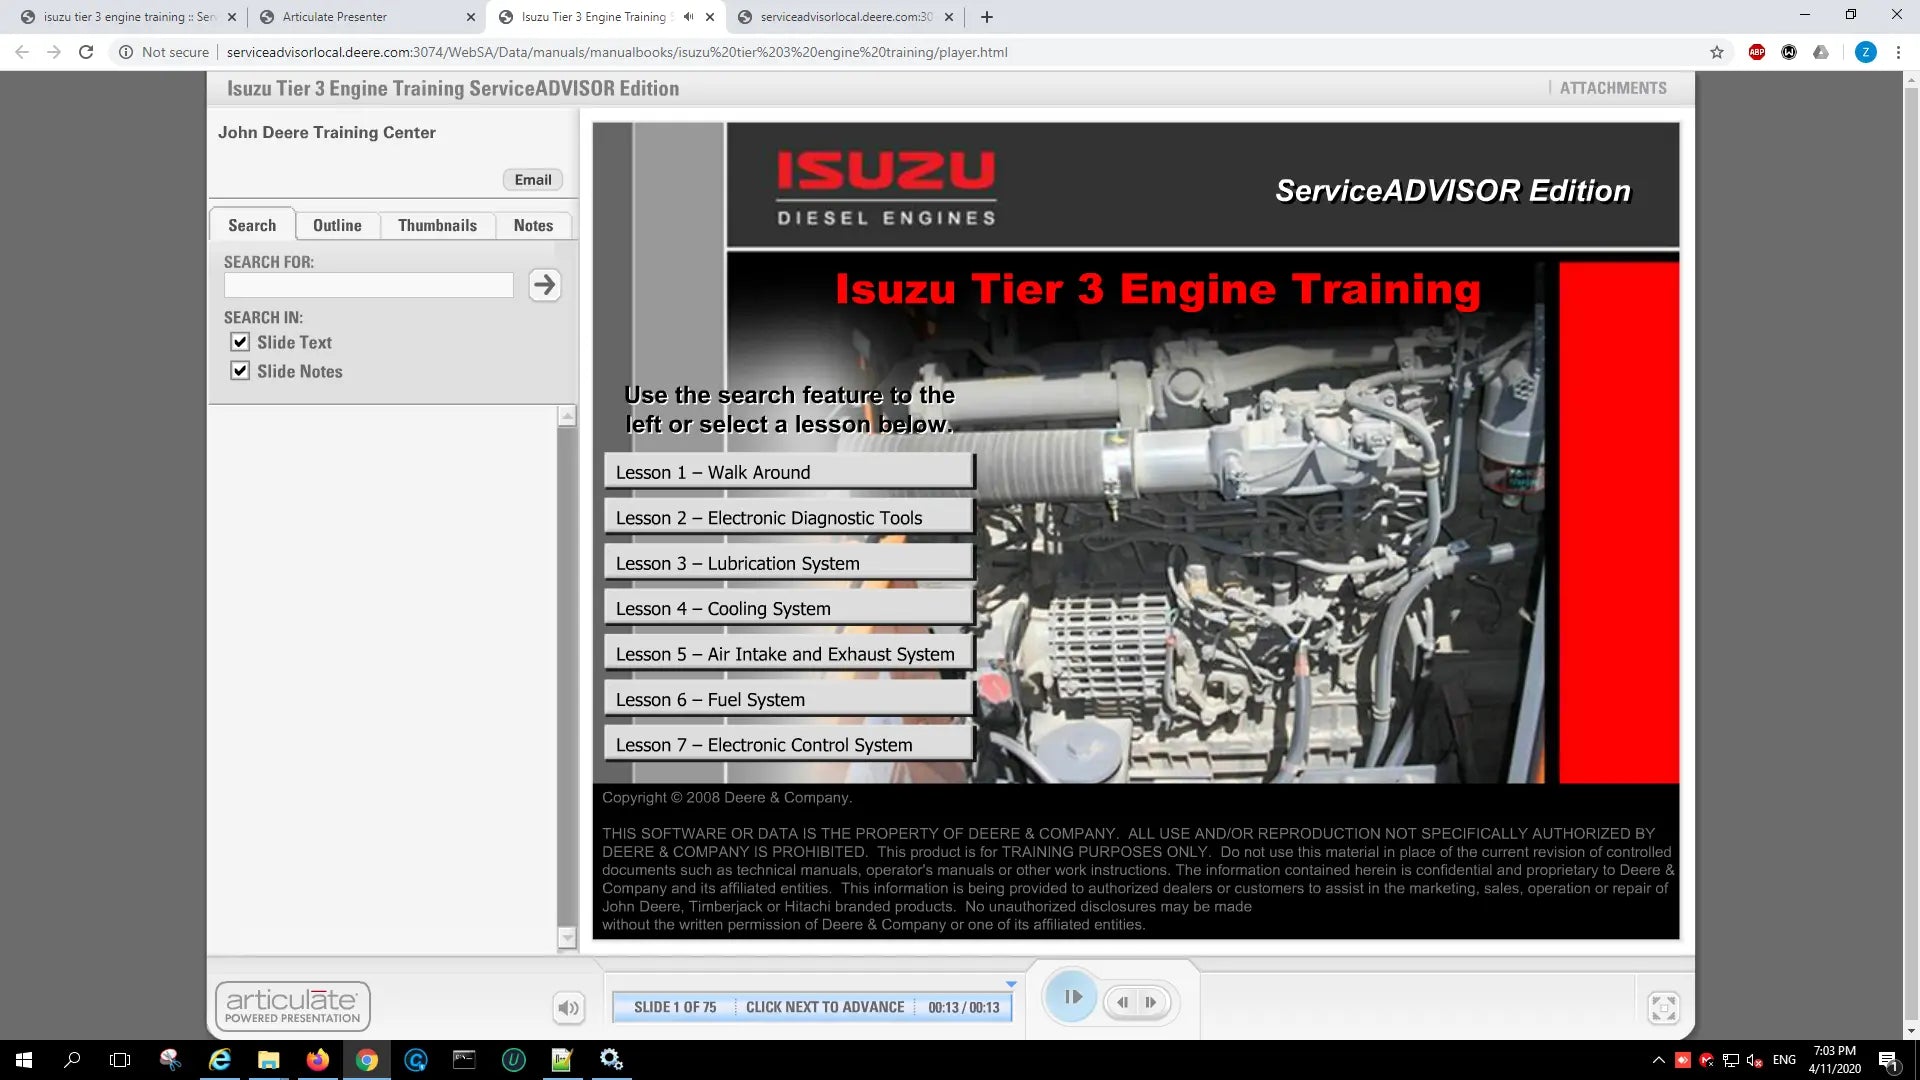
Task: Select the Notes tab
Action: 533,224
